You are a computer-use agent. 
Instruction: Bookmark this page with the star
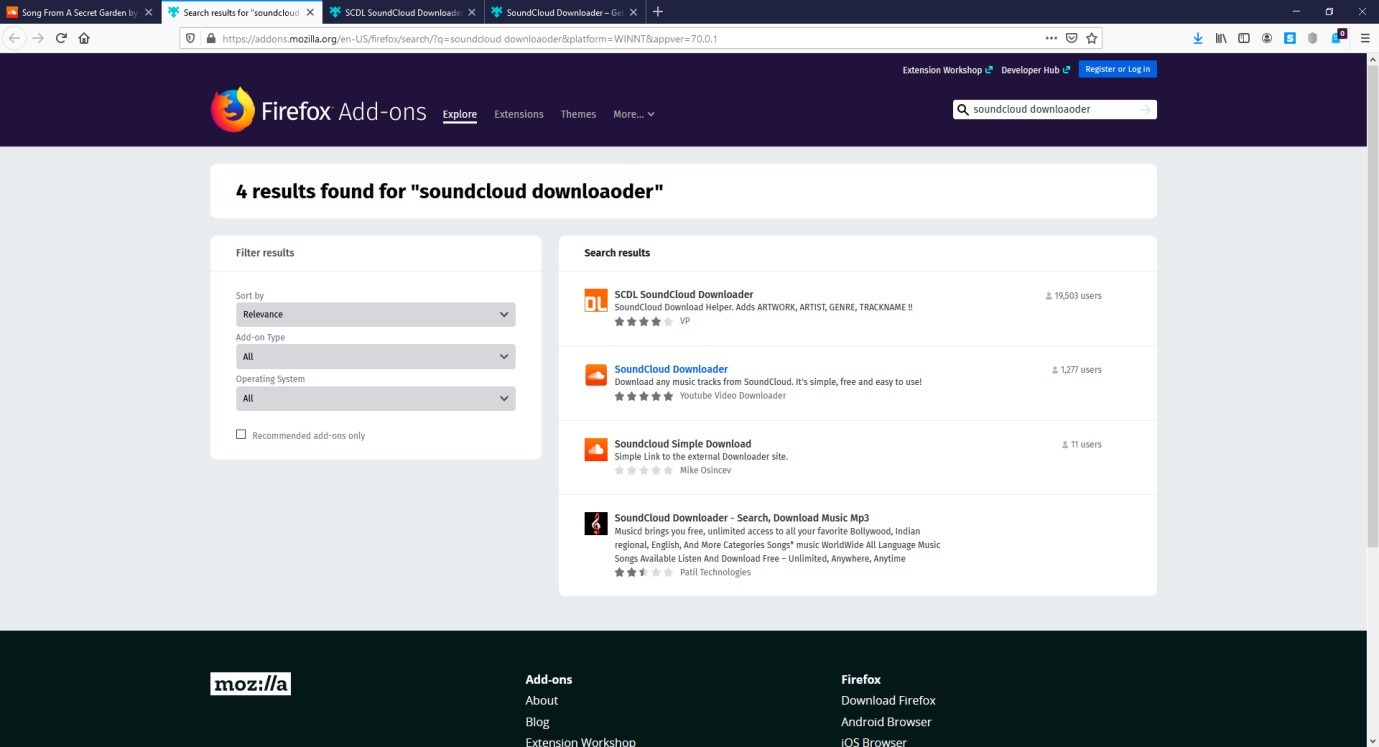pyautogui.click(x=1092, y=38)
